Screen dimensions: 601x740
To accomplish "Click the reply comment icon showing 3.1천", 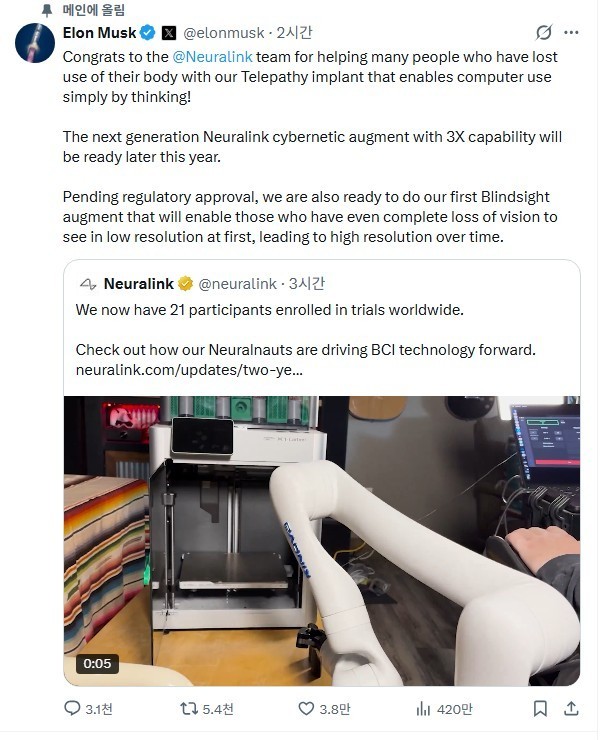I will [x=72, y=708].
